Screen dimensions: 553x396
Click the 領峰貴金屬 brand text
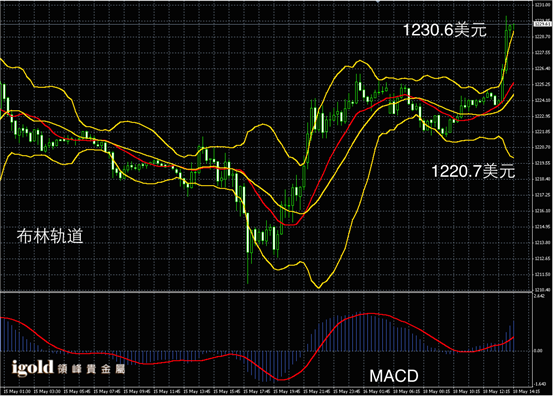(91, 369)
